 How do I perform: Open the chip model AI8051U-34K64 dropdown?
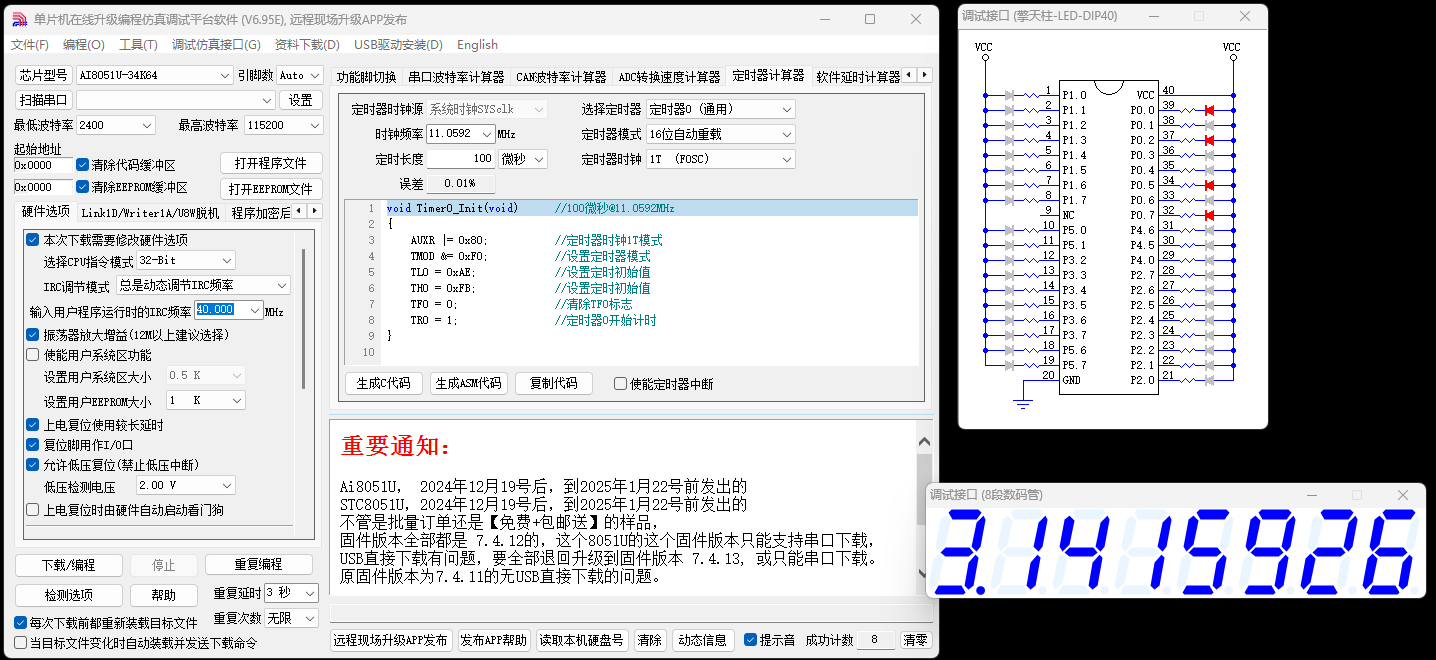[154, 75]
